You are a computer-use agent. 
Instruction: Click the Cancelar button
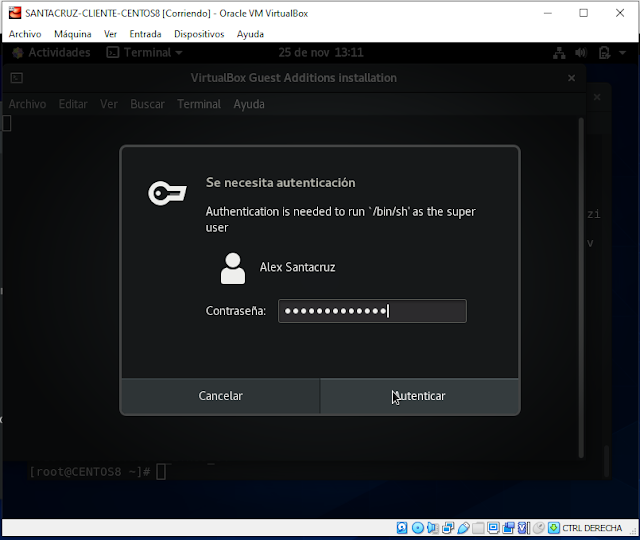point(220,396)
